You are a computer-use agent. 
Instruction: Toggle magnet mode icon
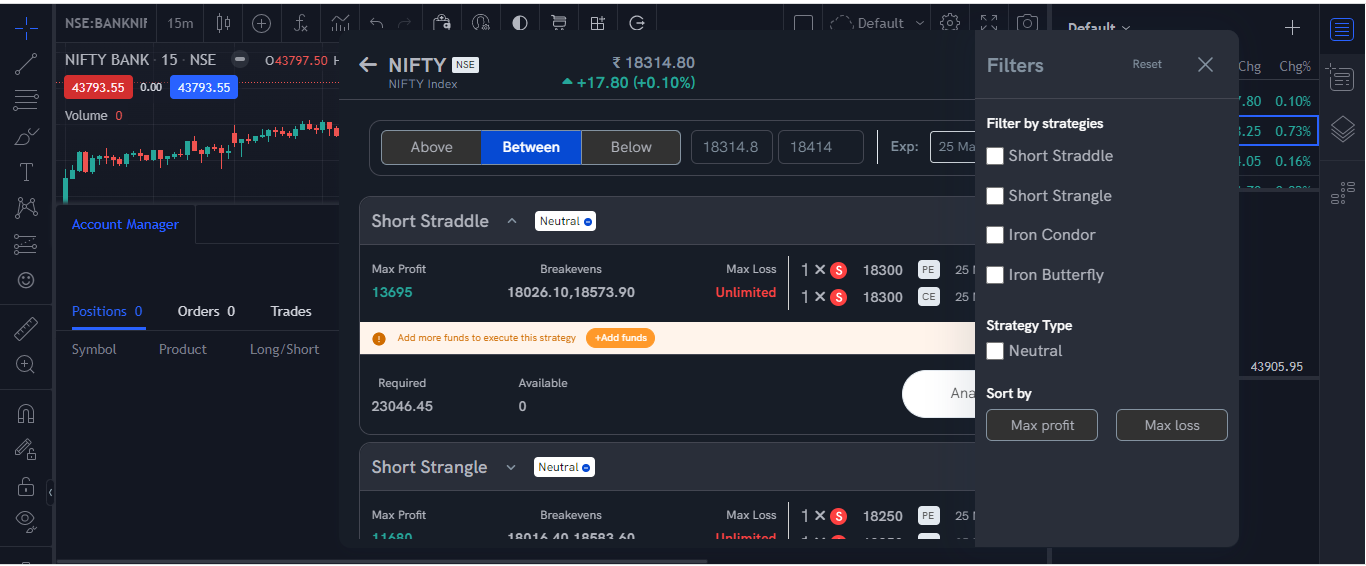click(26, 413)
